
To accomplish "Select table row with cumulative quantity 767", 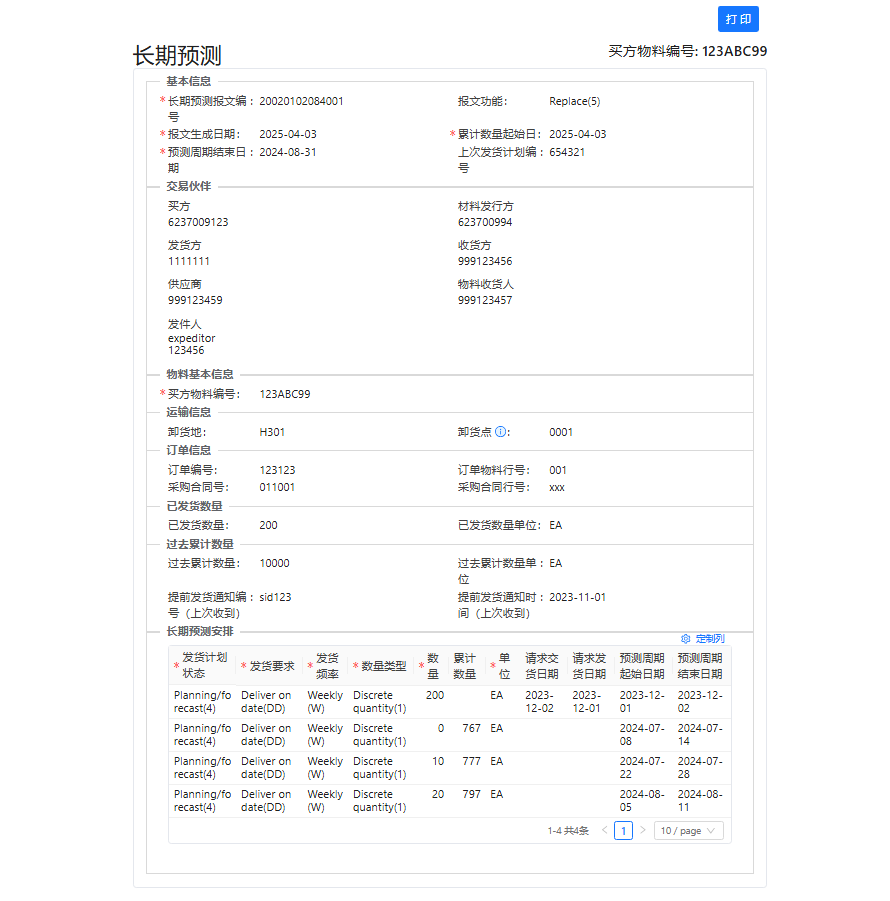I will 449,735.
